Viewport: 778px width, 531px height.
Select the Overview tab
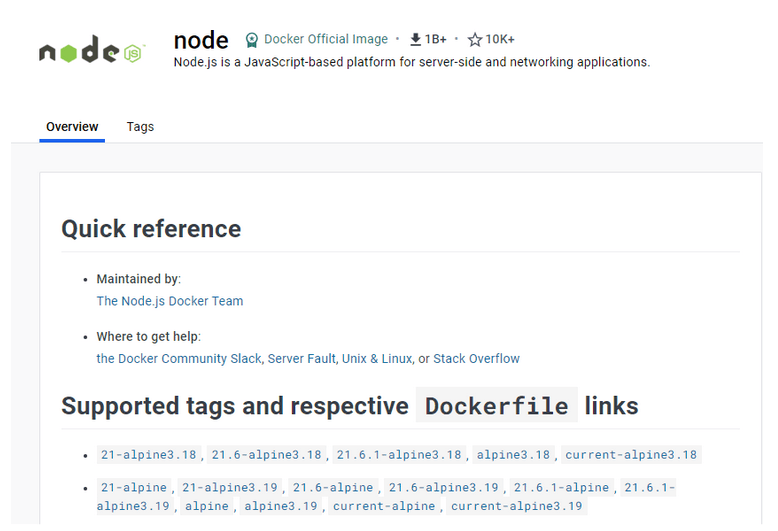tap(72, 127)
